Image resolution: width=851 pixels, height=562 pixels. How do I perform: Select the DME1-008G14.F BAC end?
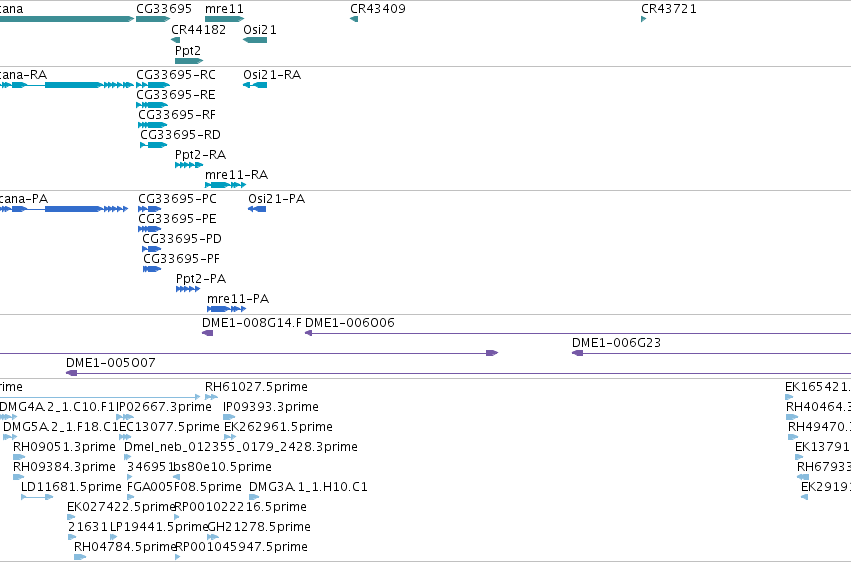[208, 333]
